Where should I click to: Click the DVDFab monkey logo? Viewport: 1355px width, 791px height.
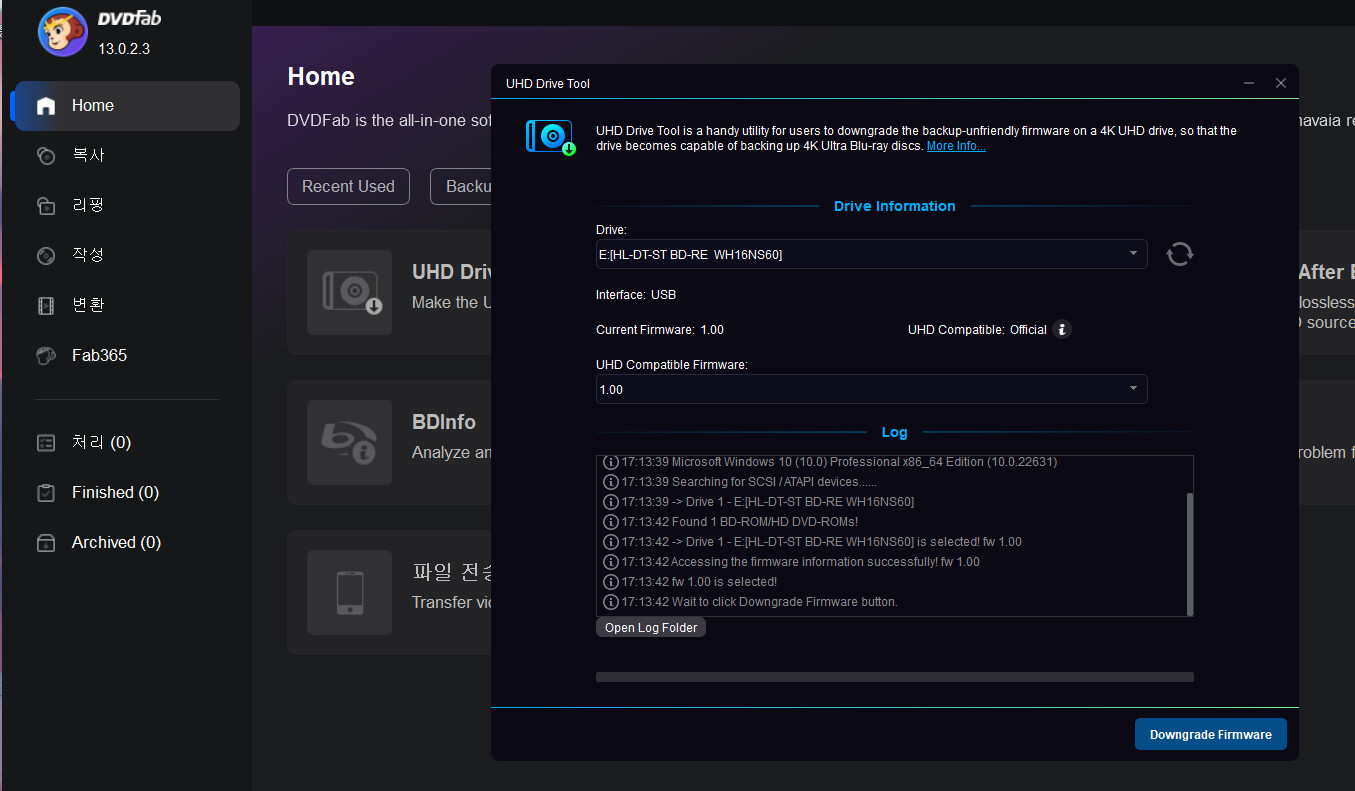click(x=62, y=32)
